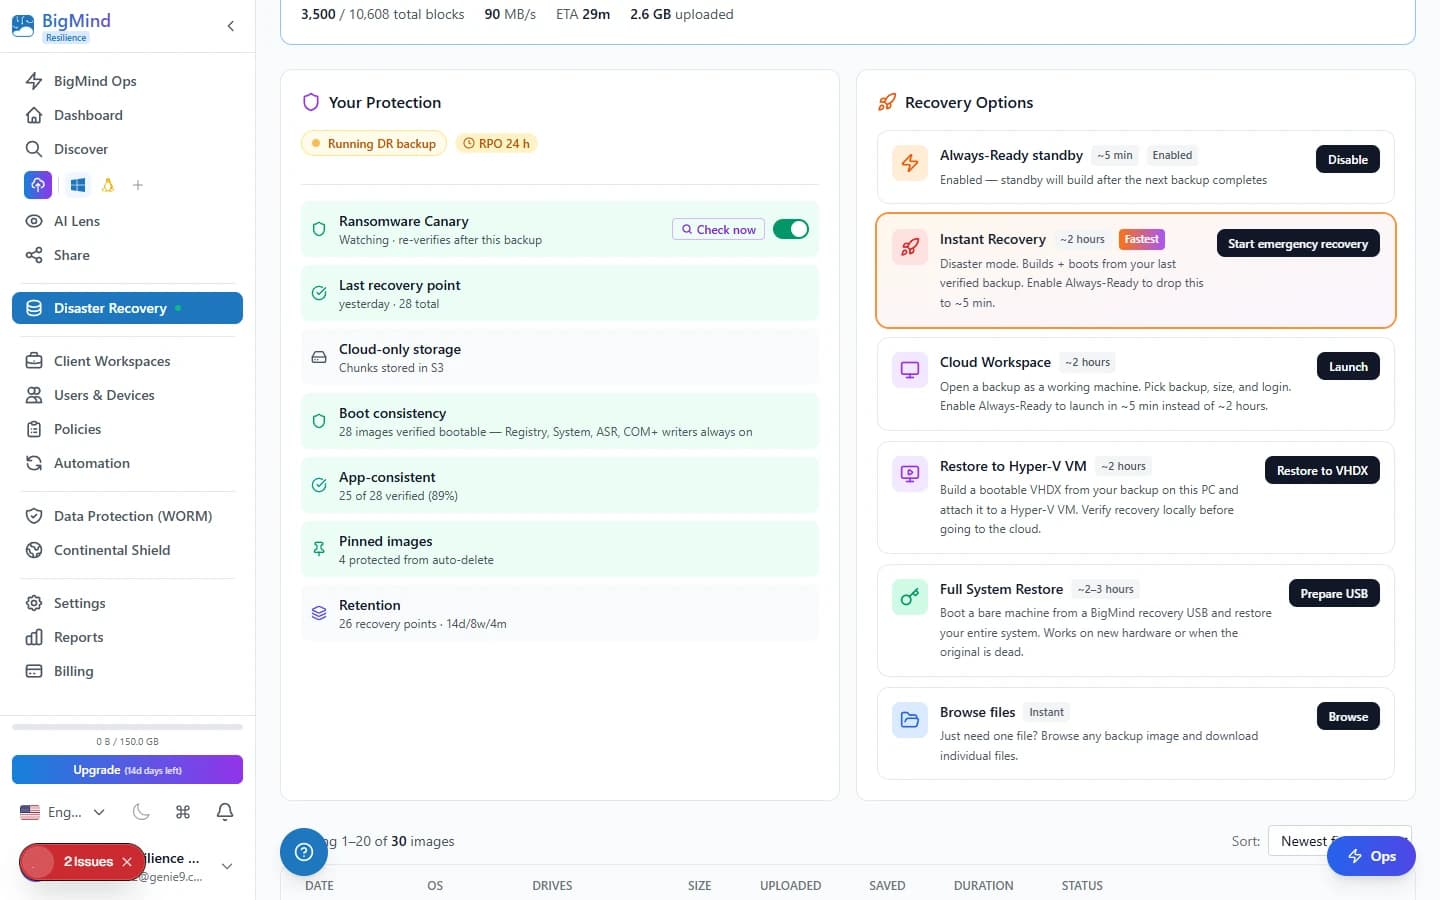The width and height of the screenshot is (1440, 900).
Task: Select the Last recovery point row
Action: pos(560,293)
